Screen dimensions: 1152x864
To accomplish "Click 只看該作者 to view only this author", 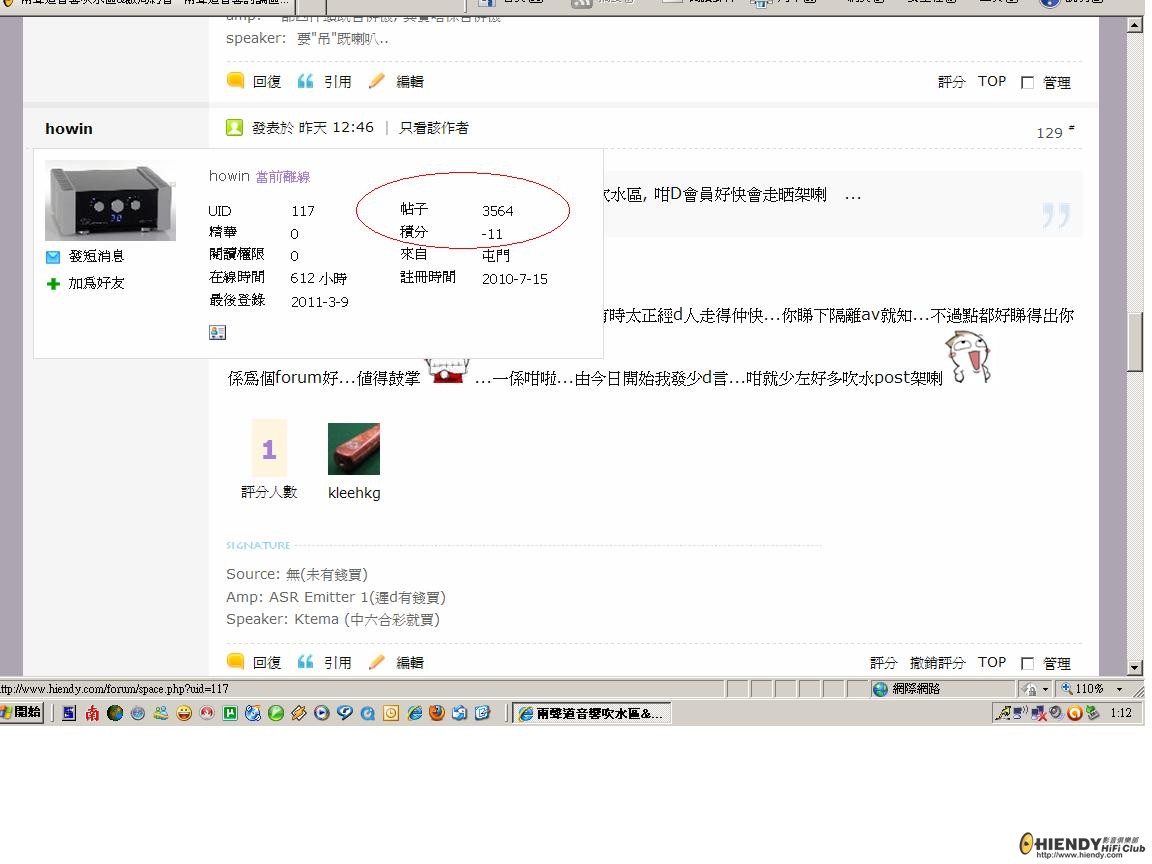I will (x=433, y=128).
